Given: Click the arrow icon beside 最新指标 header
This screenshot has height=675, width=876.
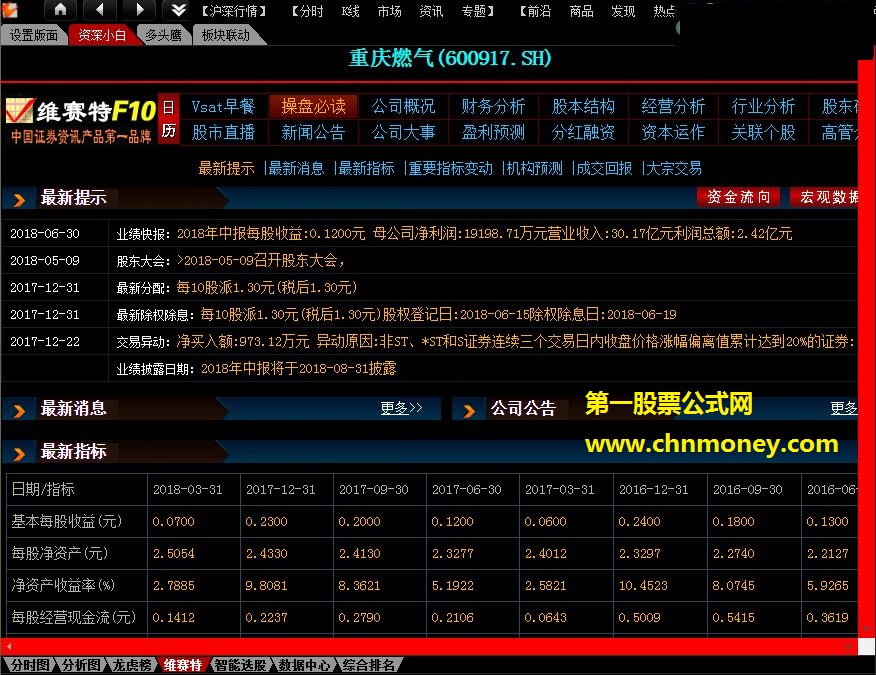Looking at the screenshot, I should tap(19, 453).
